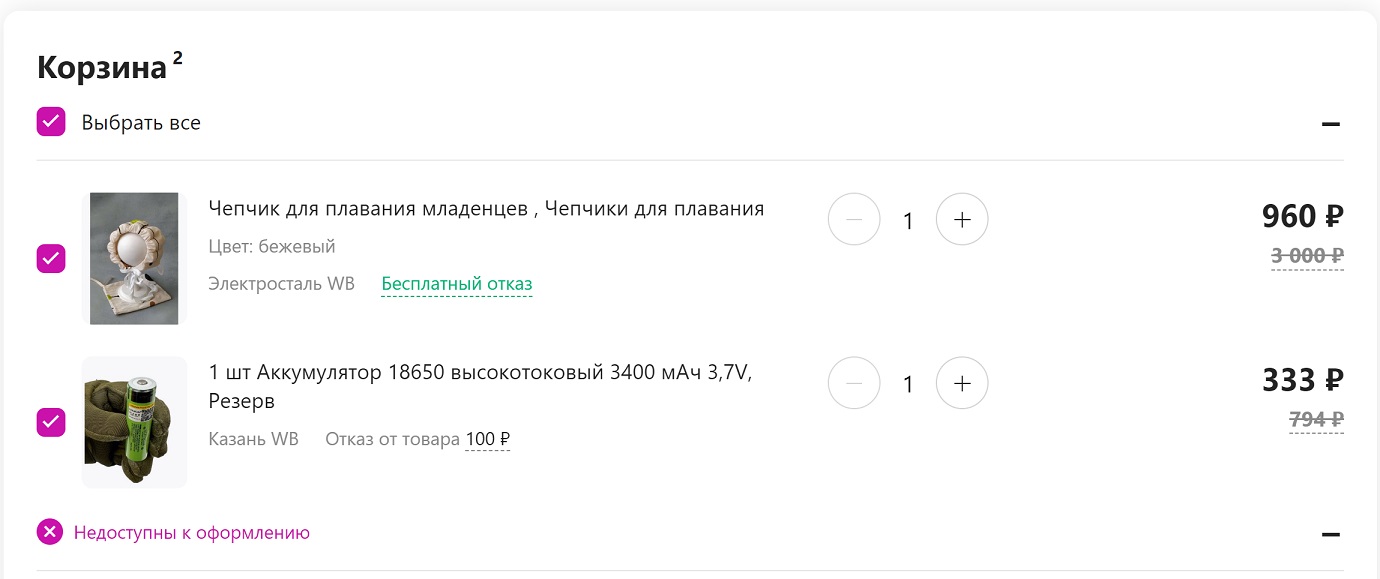The image size is (1380, 579).
Task: Click the crossed-out 3 000 ₽ price
Action: (x=1307, y=256)
